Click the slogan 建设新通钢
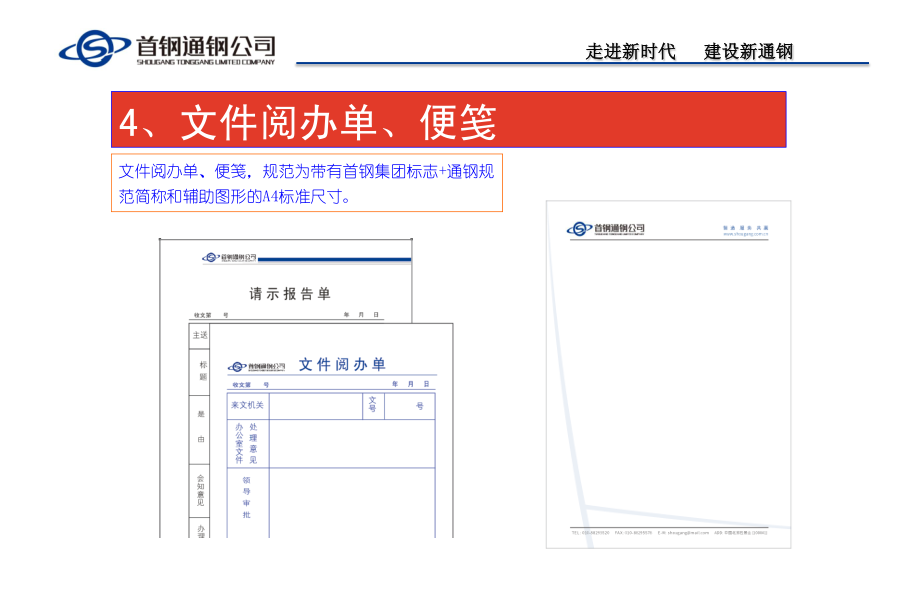The image size is (903, 590). click(748, 52)
